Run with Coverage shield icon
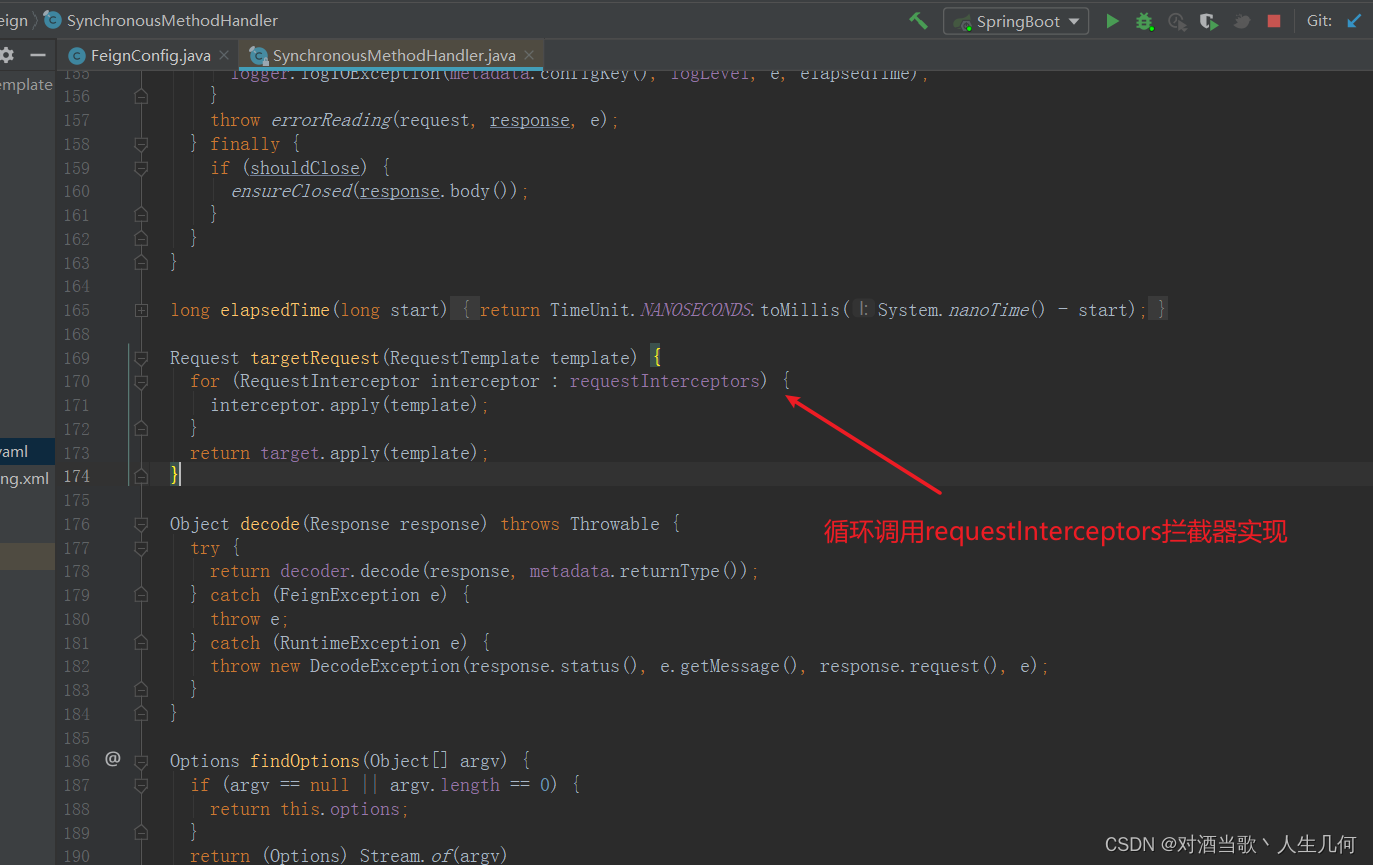Screen dimensions: 1373x865 point(1209,21)
